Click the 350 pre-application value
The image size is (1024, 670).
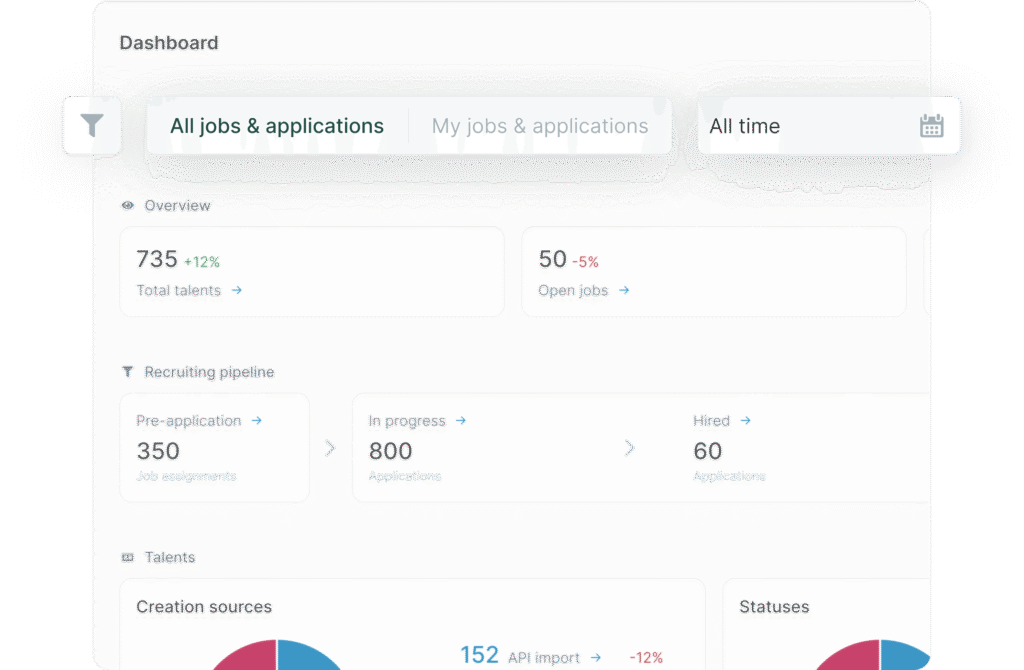158,451
